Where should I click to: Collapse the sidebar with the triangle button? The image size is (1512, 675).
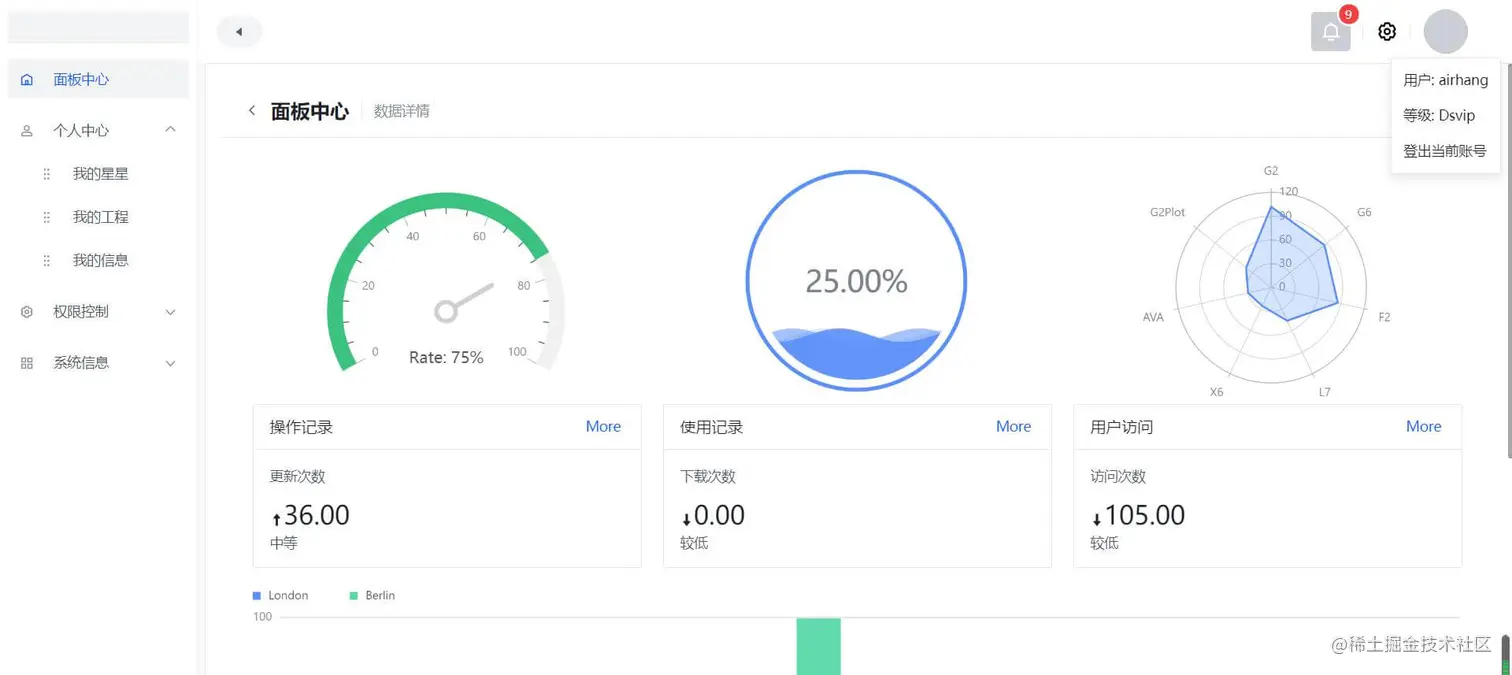coord(239,32)
